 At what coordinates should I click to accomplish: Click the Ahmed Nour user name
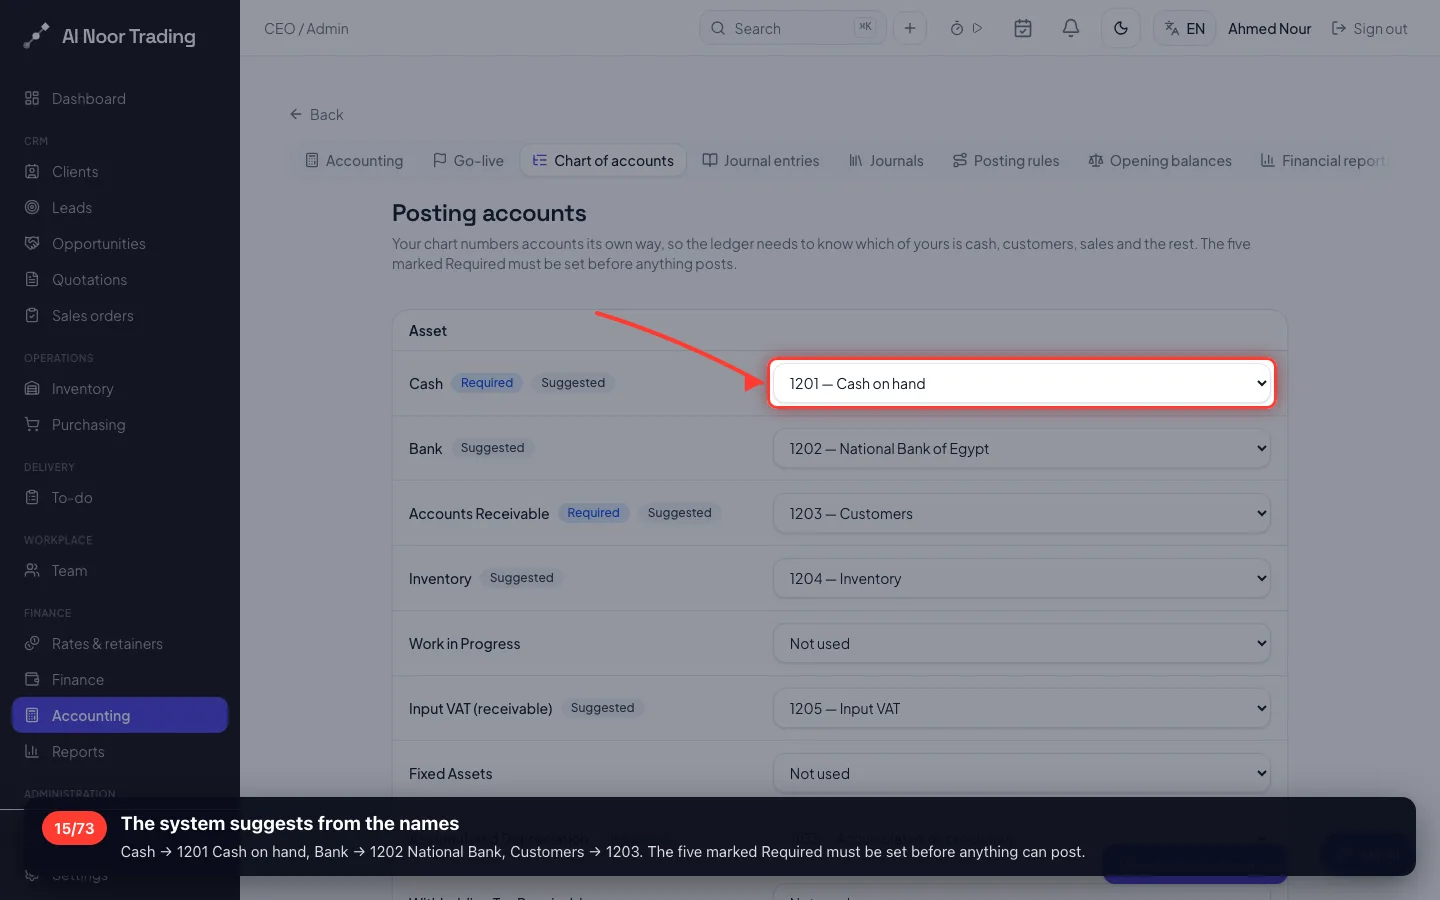(1269, 29)
